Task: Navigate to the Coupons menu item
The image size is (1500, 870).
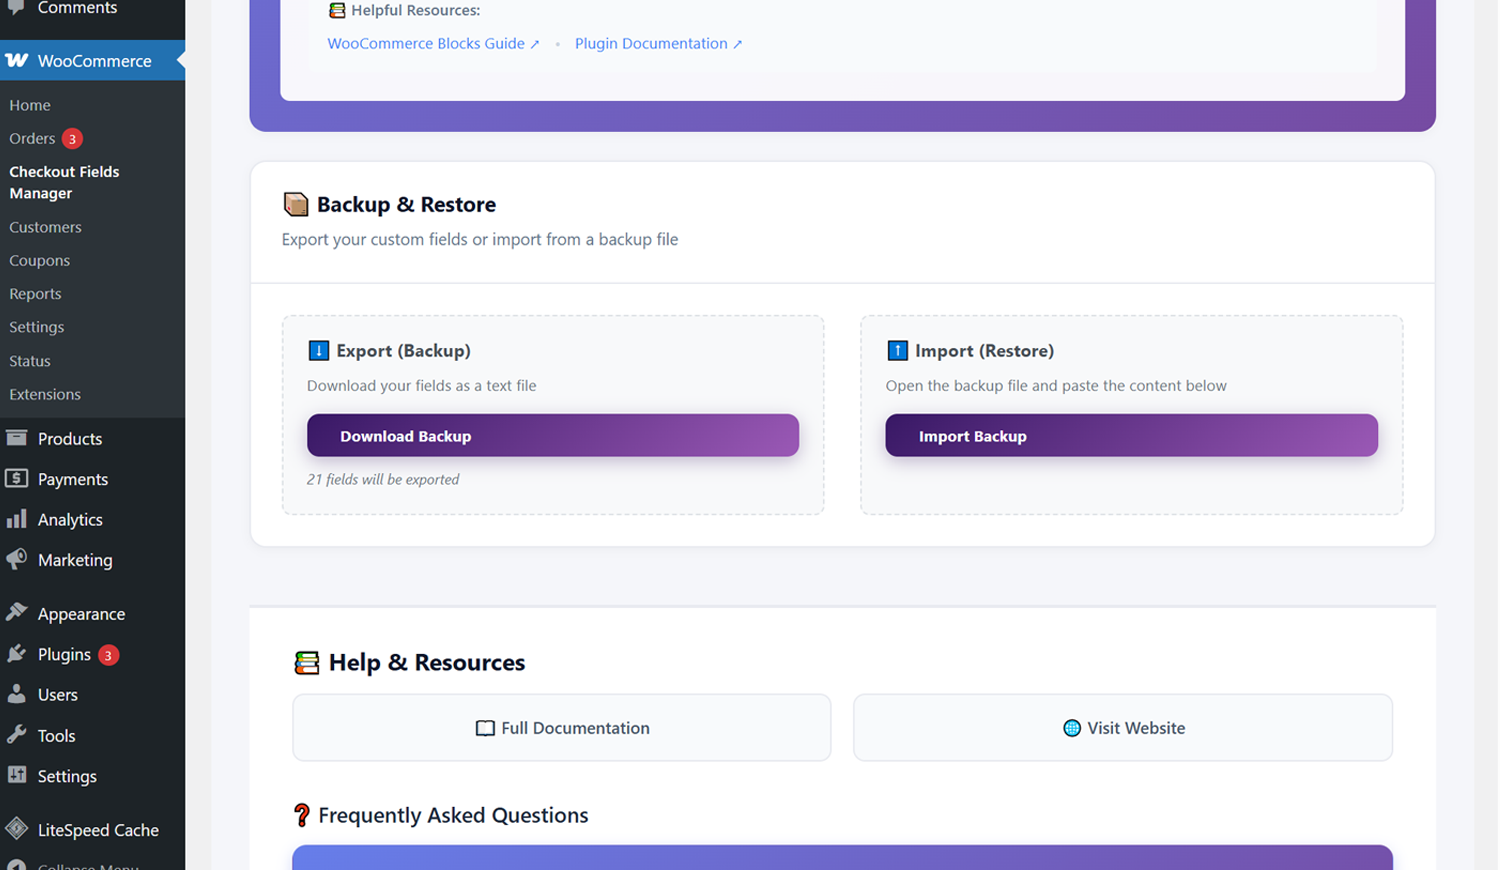Action: click(x=39, y=260)
